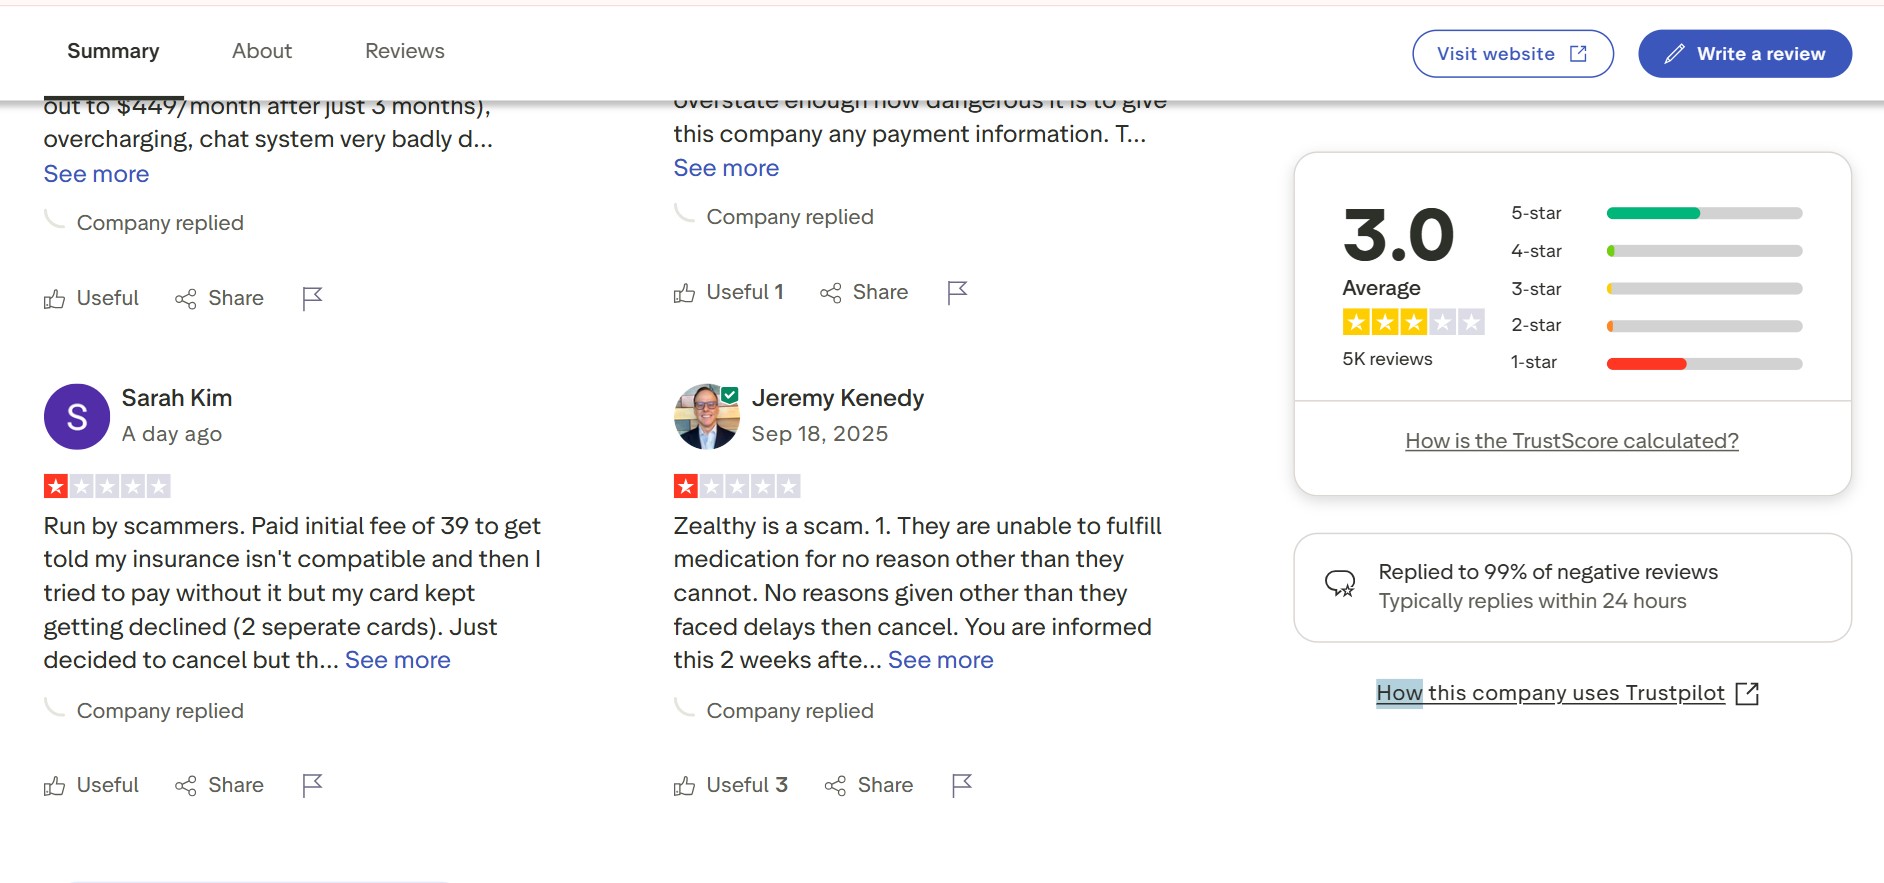Click thumbs-up Useful icon on Sarah Kim's review
This screenshot has width=1884, height=883.
tap(55, 786)
